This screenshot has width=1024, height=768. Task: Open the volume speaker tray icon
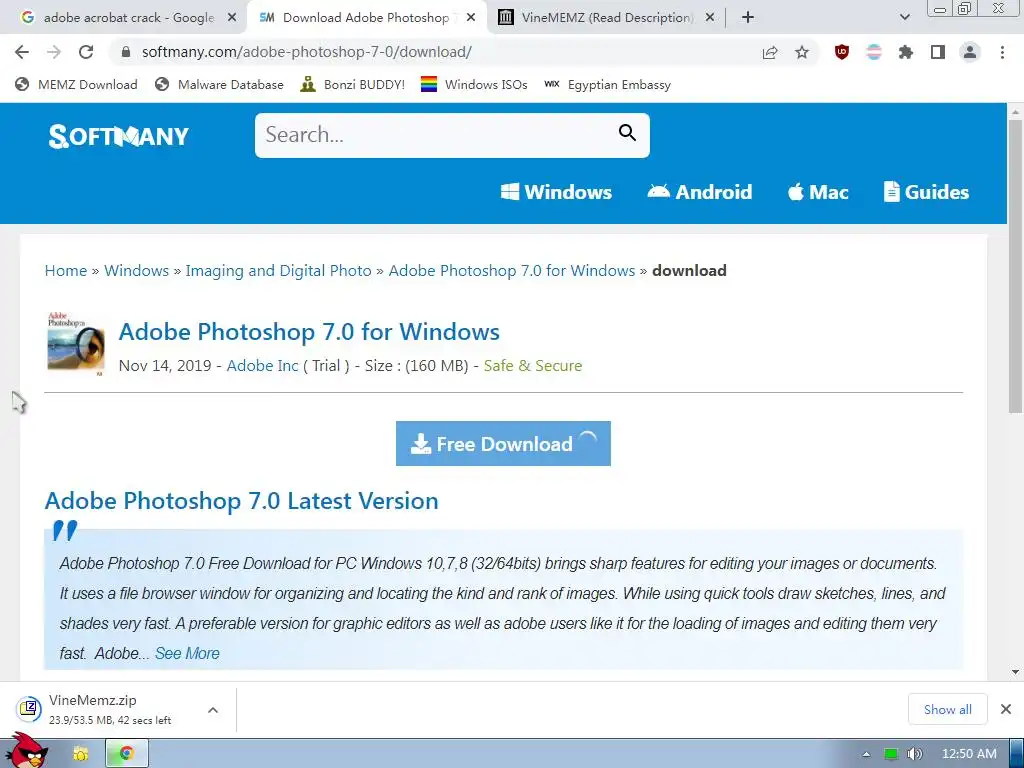pyautogui.click(x=915, y=754)
